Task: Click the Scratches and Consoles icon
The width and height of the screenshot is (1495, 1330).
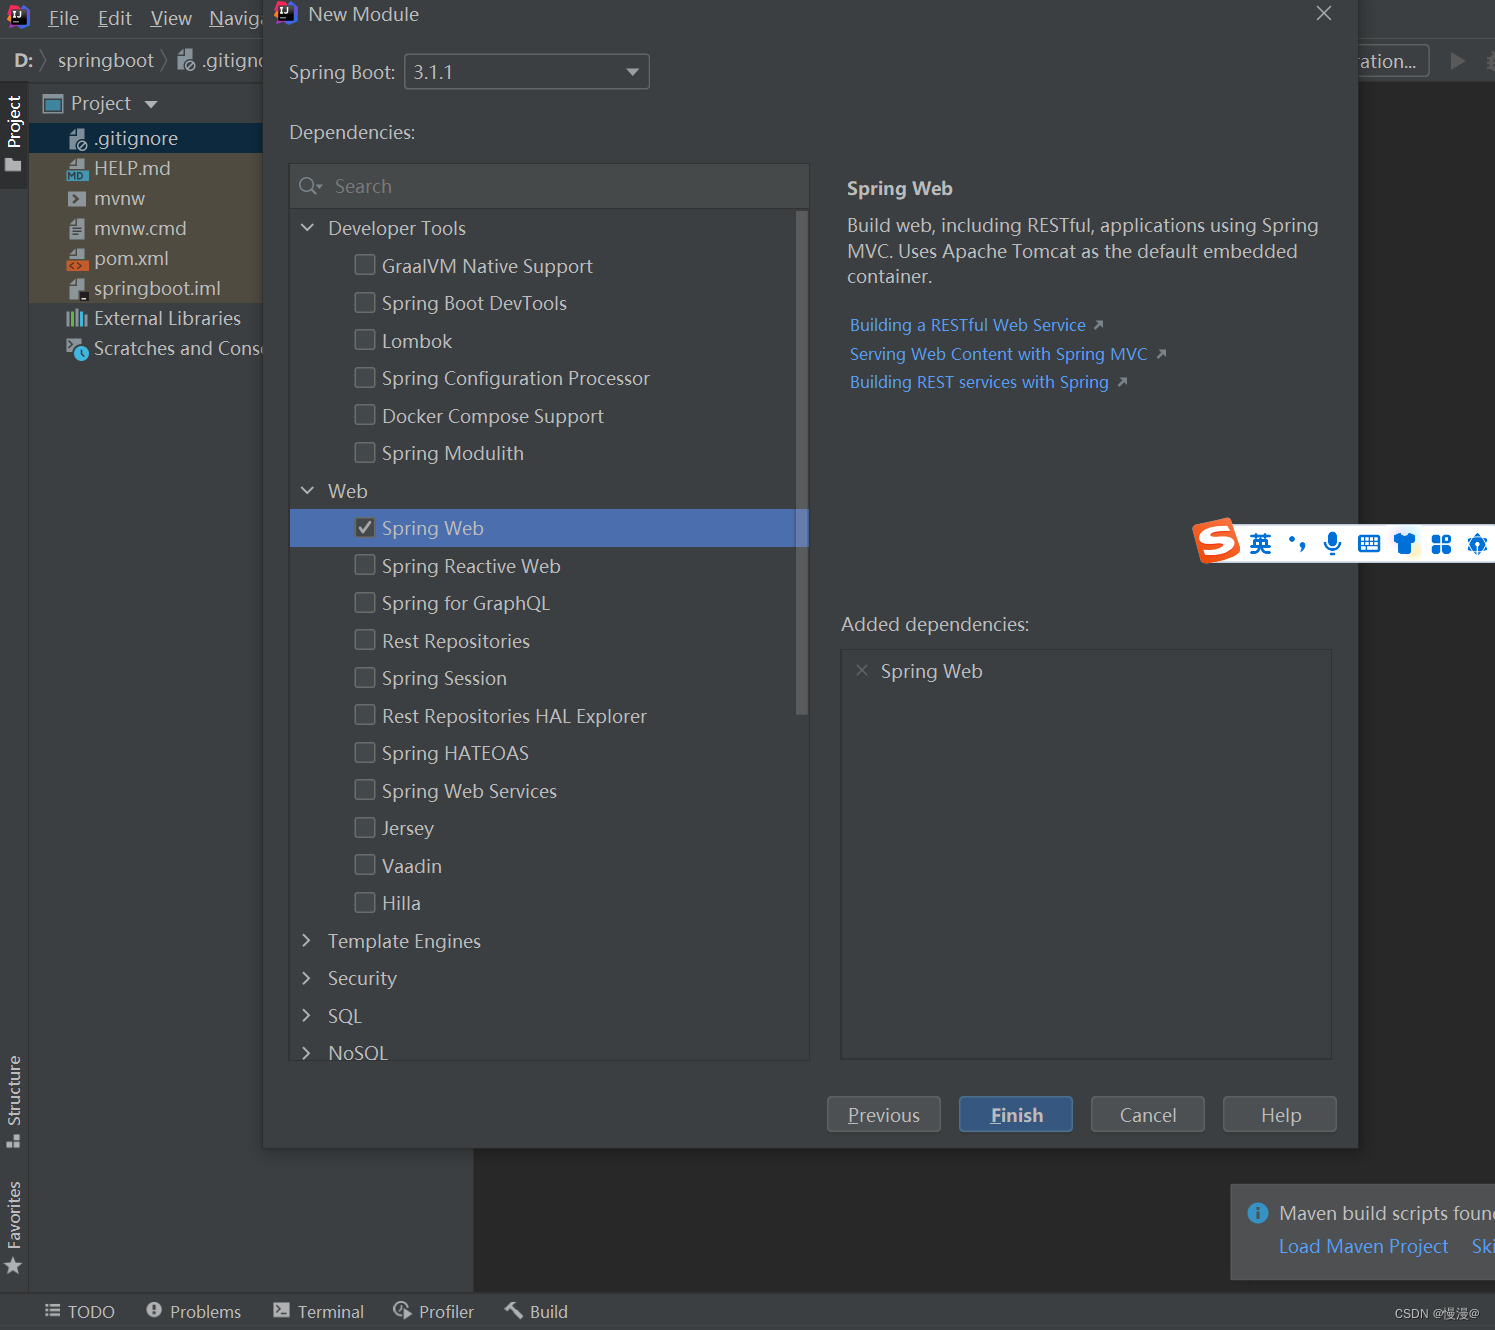Action: pos(77,349)
